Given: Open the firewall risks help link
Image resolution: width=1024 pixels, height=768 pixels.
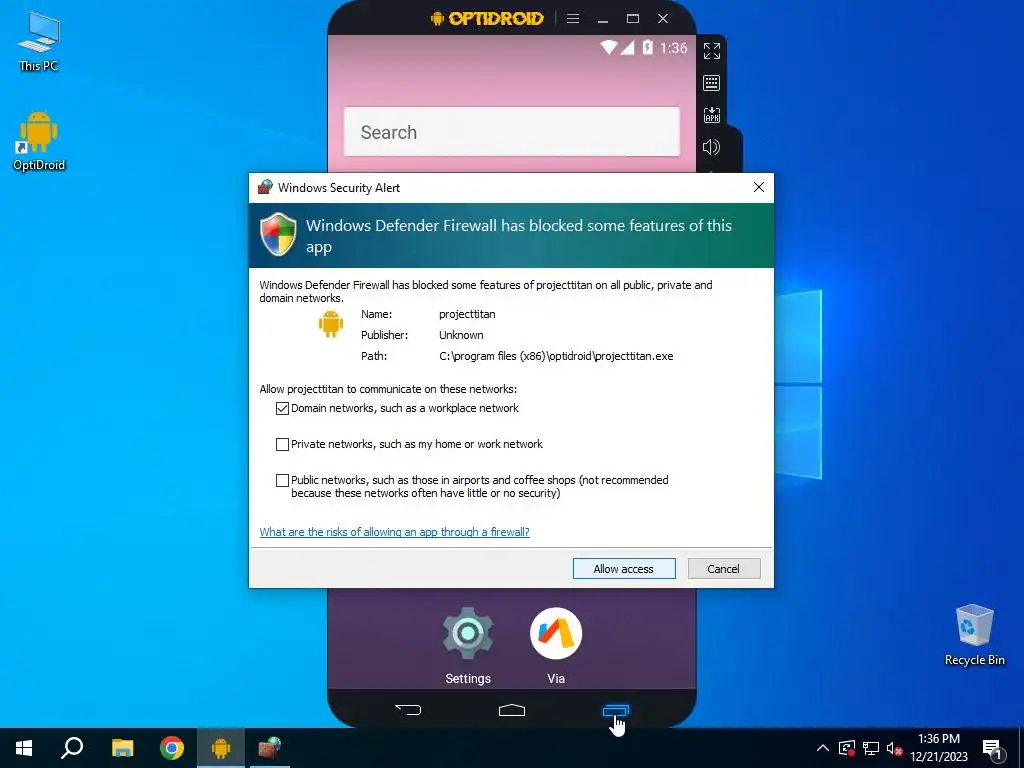Looking at the screenshot, I should tap(394, 532).
